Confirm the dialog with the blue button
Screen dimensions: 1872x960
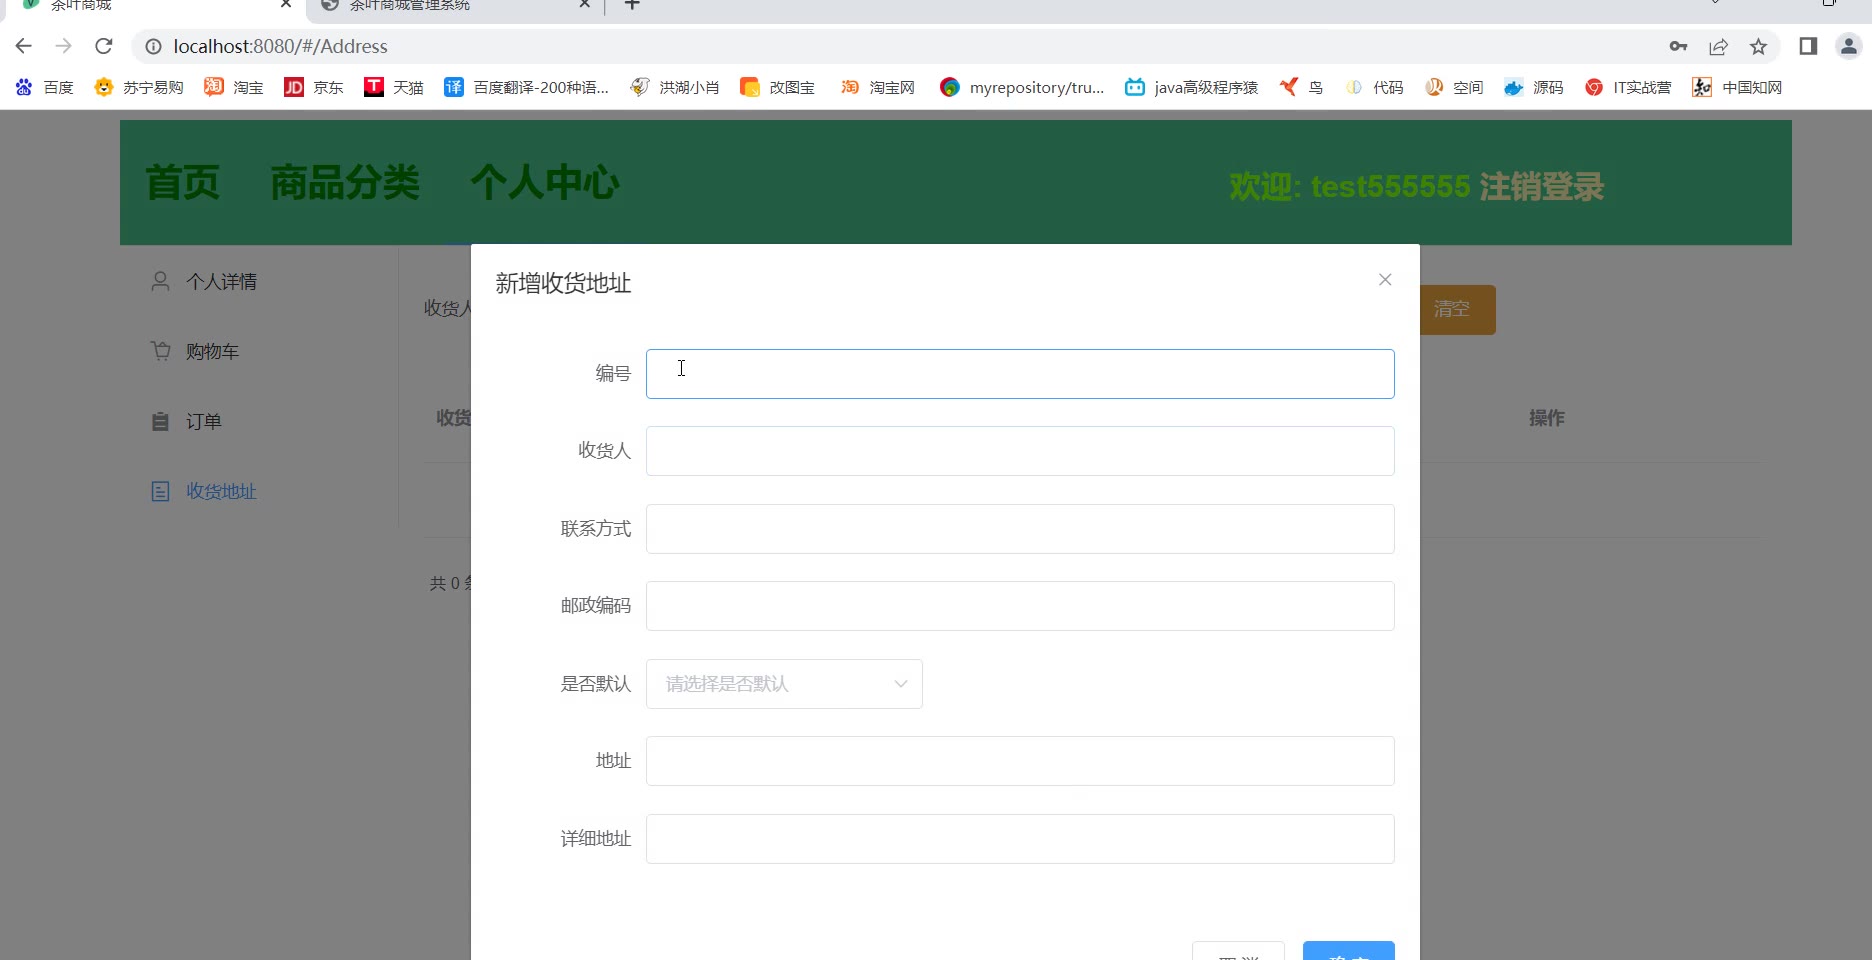pyautogui.click(x=1348, y=951)
